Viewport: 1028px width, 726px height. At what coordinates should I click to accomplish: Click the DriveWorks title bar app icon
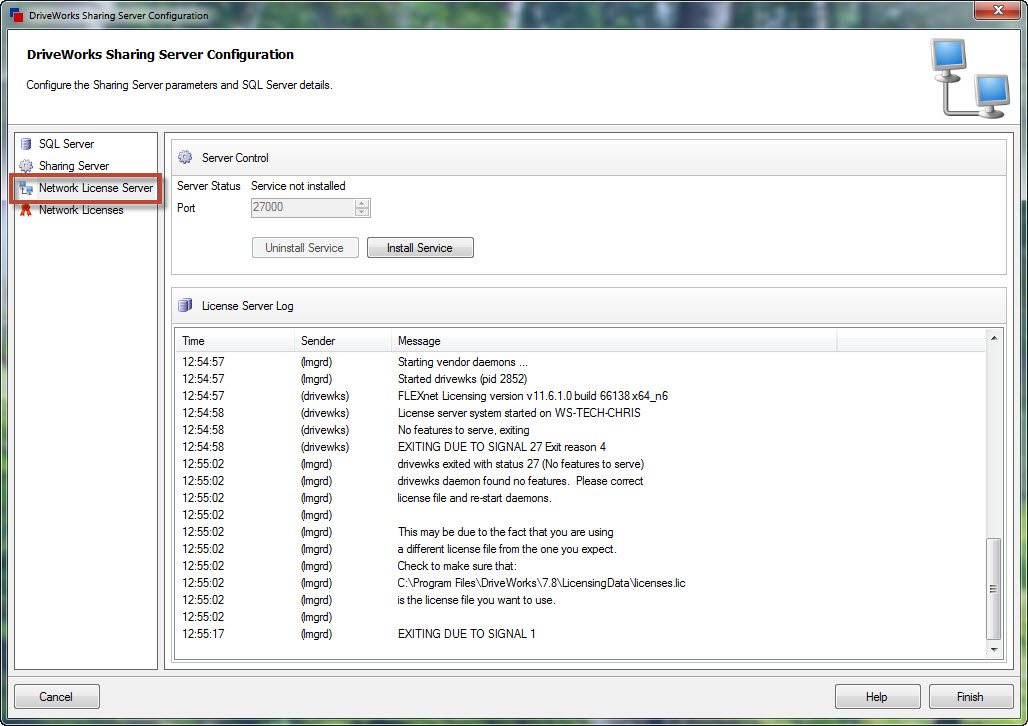pyautogui.click(x=16, y=15)
